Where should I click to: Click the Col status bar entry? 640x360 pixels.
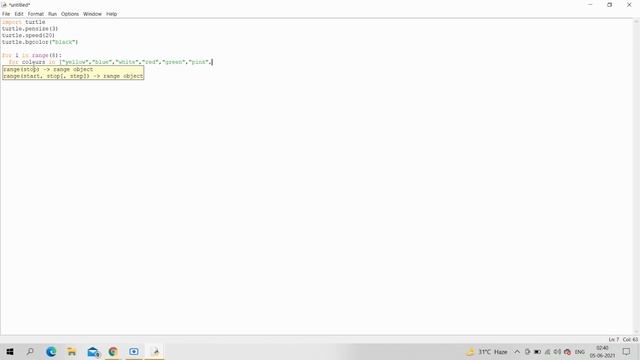click(x=630, y=339)
